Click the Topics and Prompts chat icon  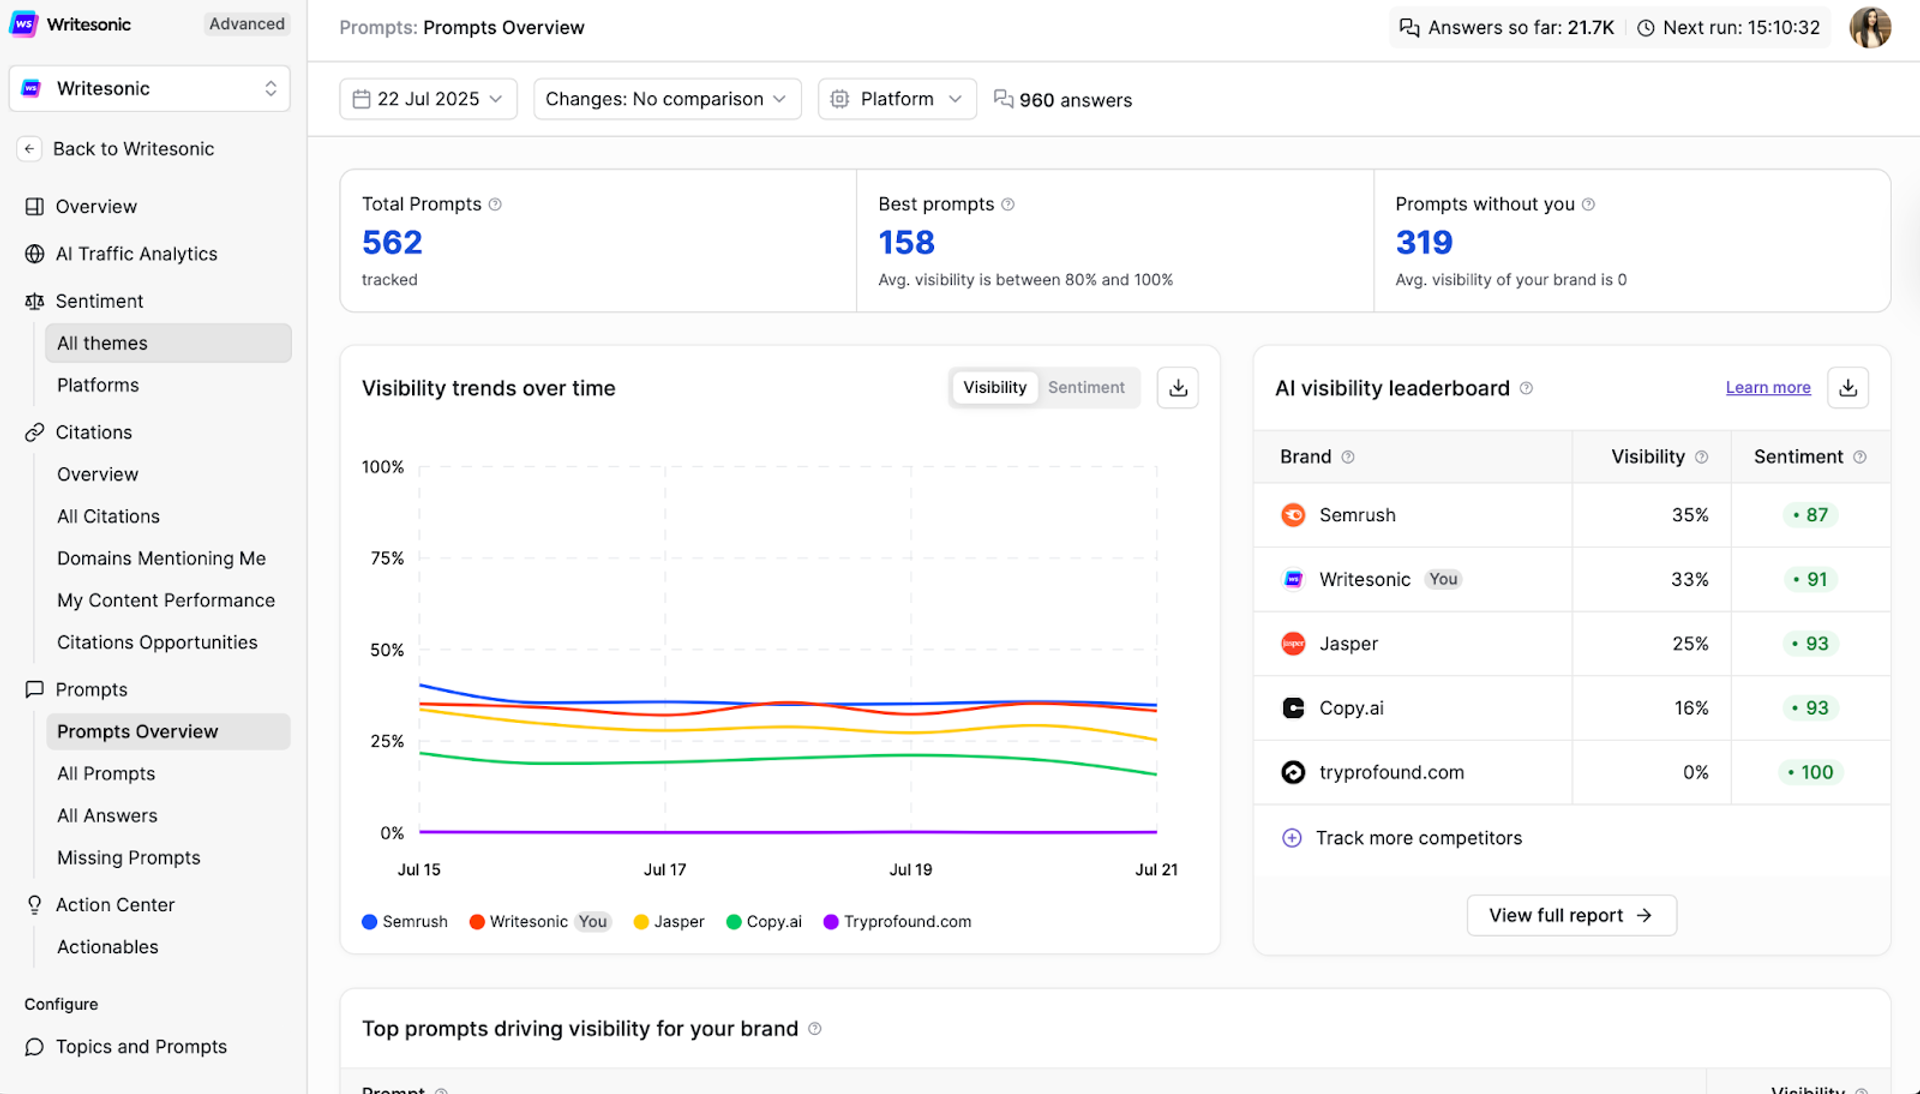click(x=35, y=1047)
